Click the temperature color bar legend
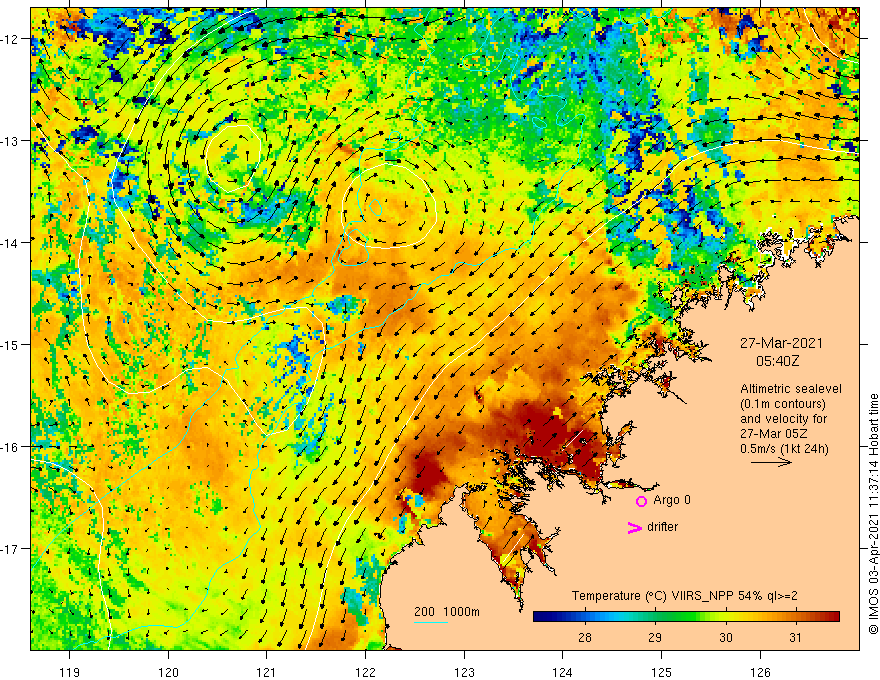The width and height of the screenshot is (880, 680). (x=686, y=617)
